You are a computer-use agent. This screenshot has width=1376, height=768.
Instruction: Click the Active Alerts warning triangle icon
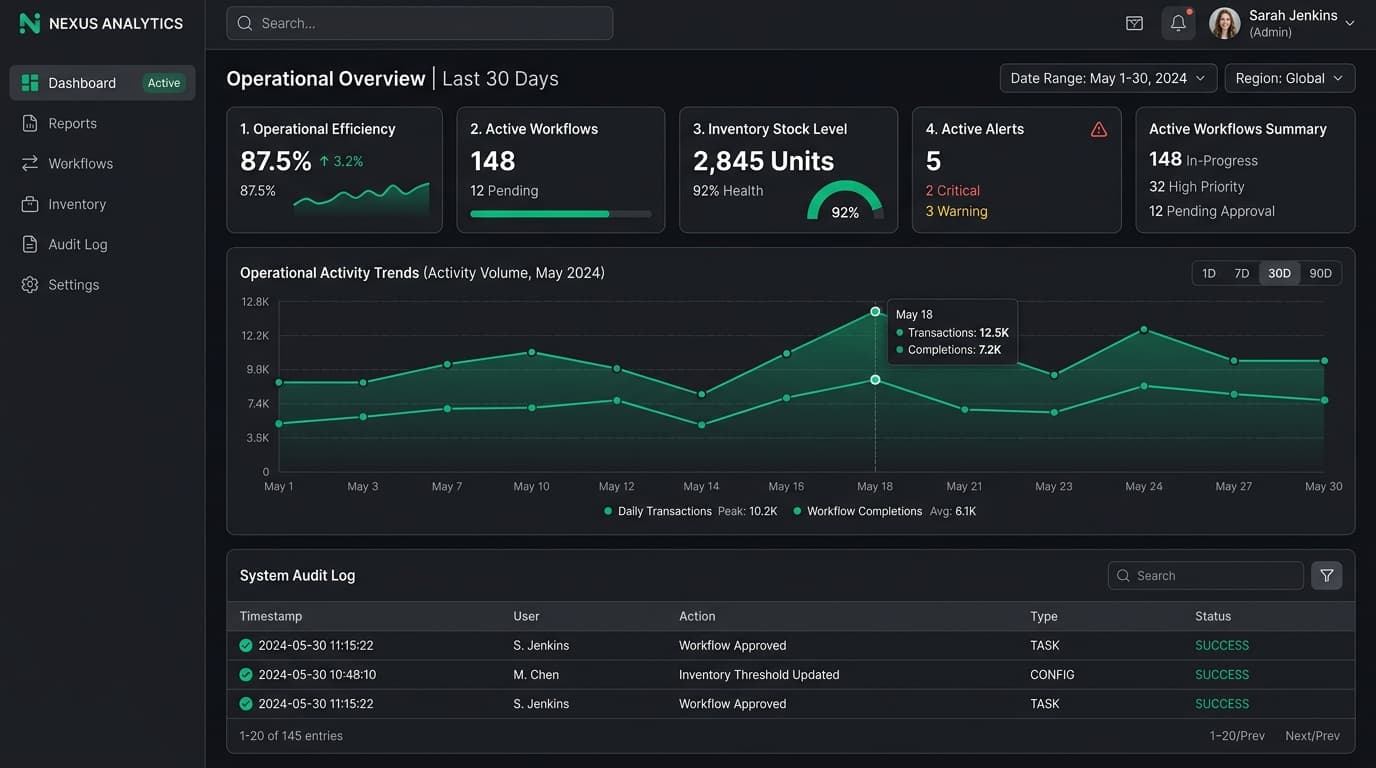[x=1099, y=129]
